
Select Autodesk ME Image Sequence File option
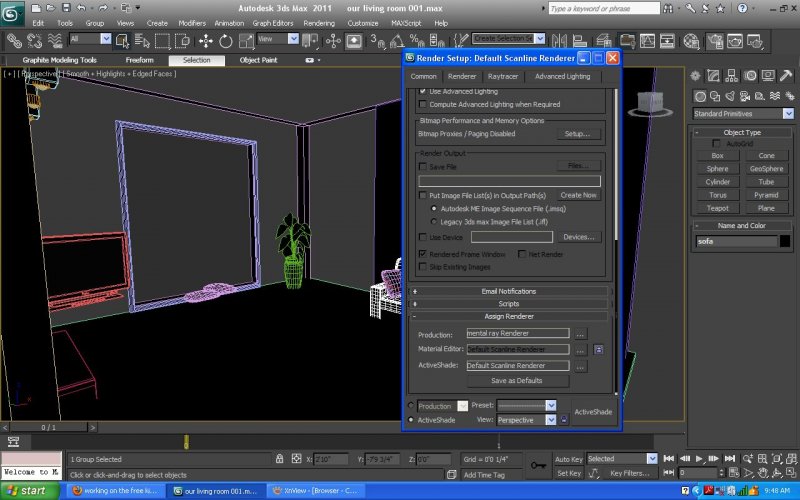434,209
